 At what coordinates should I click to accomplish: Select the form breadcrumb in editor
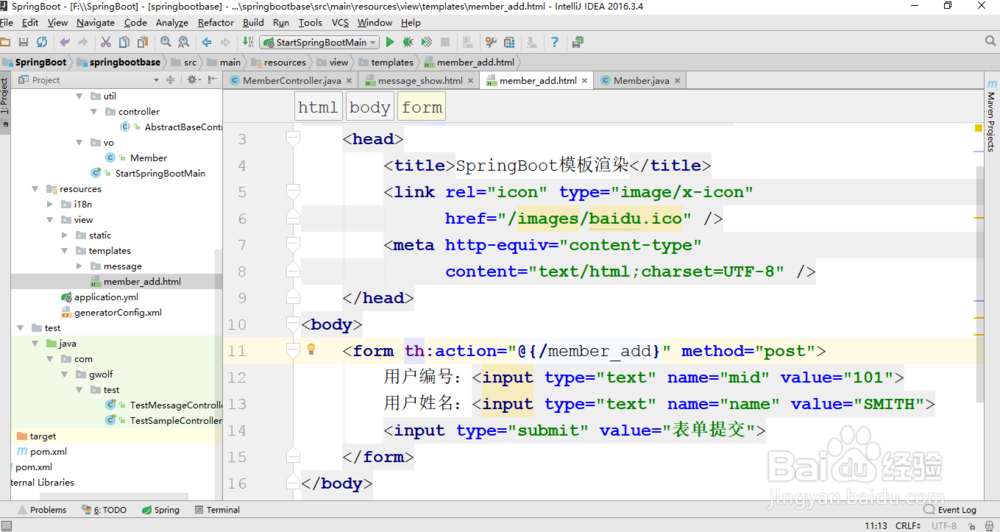click(x=422, y=107)
